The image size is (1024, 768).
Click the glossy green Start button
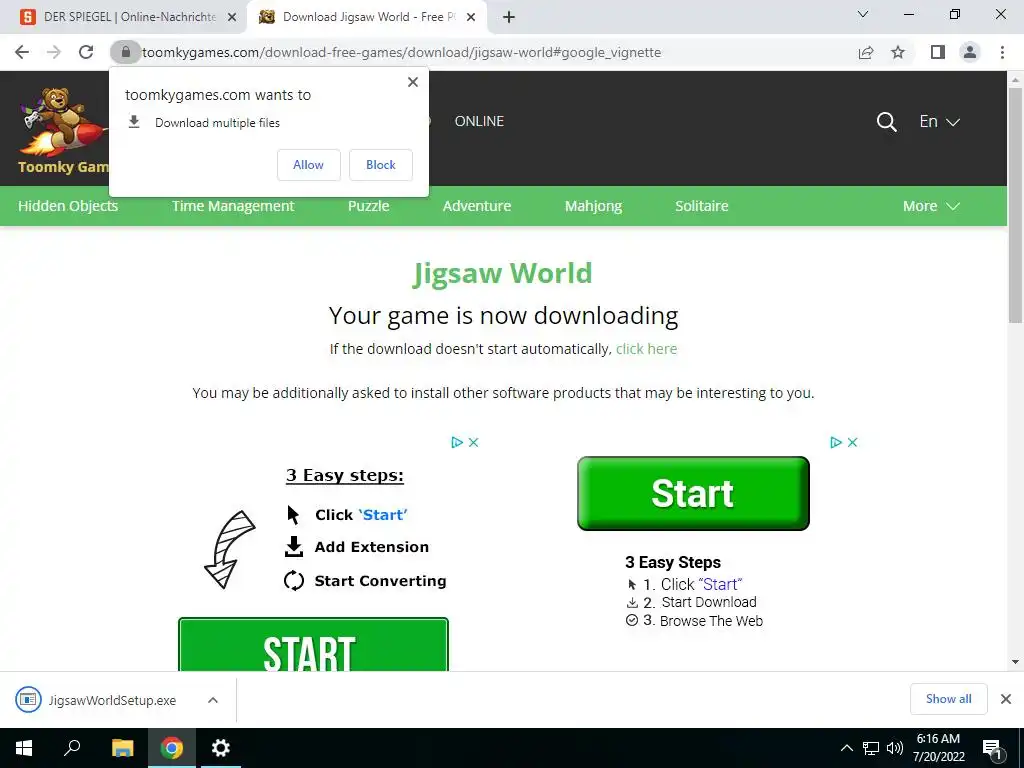(693, 493)
